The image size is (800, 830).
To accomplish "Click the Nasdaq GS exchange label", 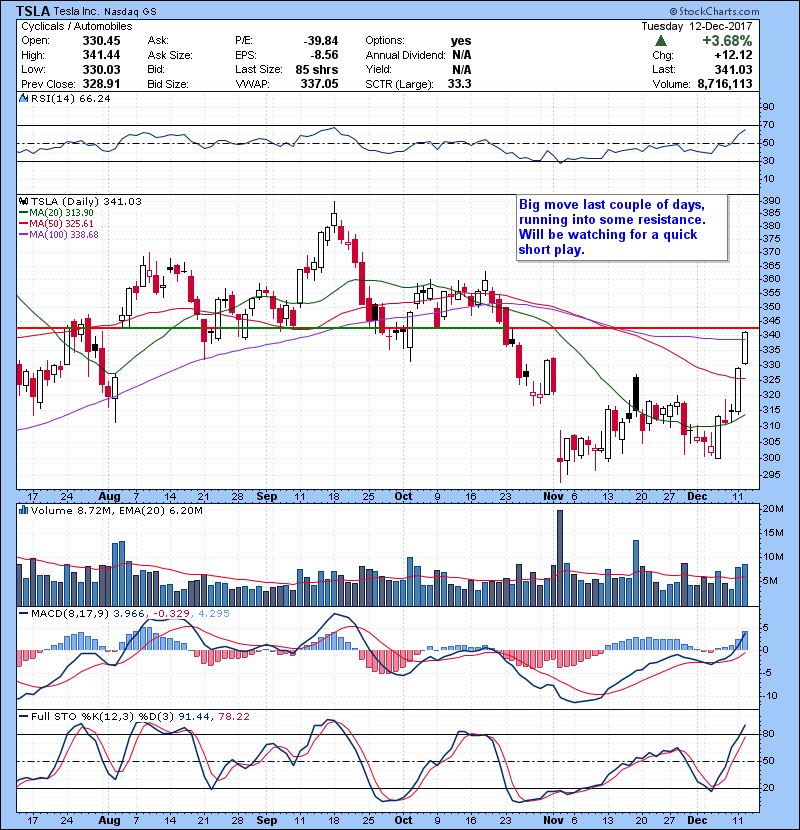I will coord(130,12).
